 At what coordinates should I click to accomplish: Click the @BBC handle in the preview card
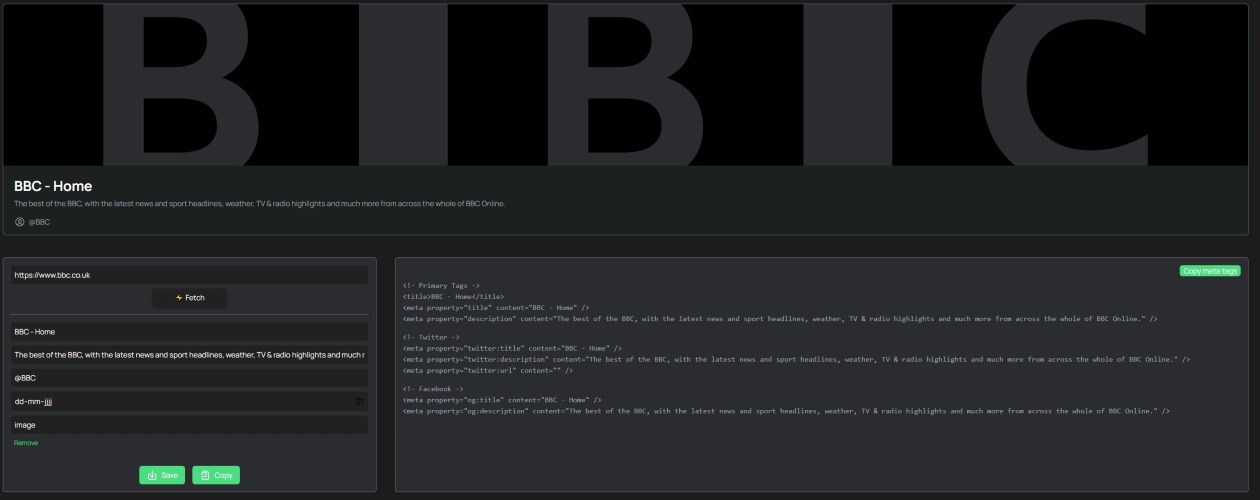tap(39, 222)
